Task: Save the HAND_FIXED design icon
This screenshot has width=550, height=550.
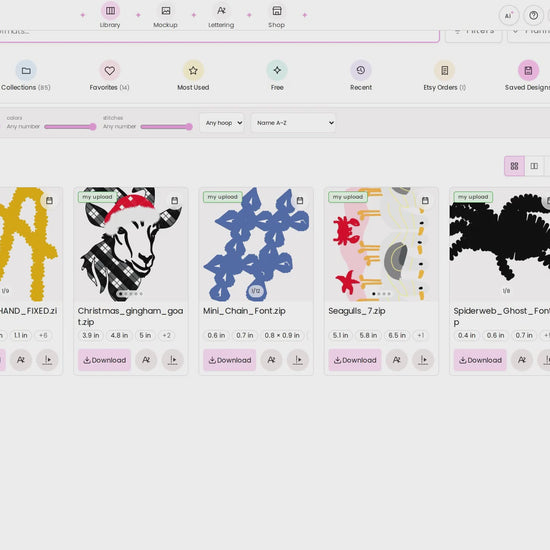Action: tap(49, 200)
